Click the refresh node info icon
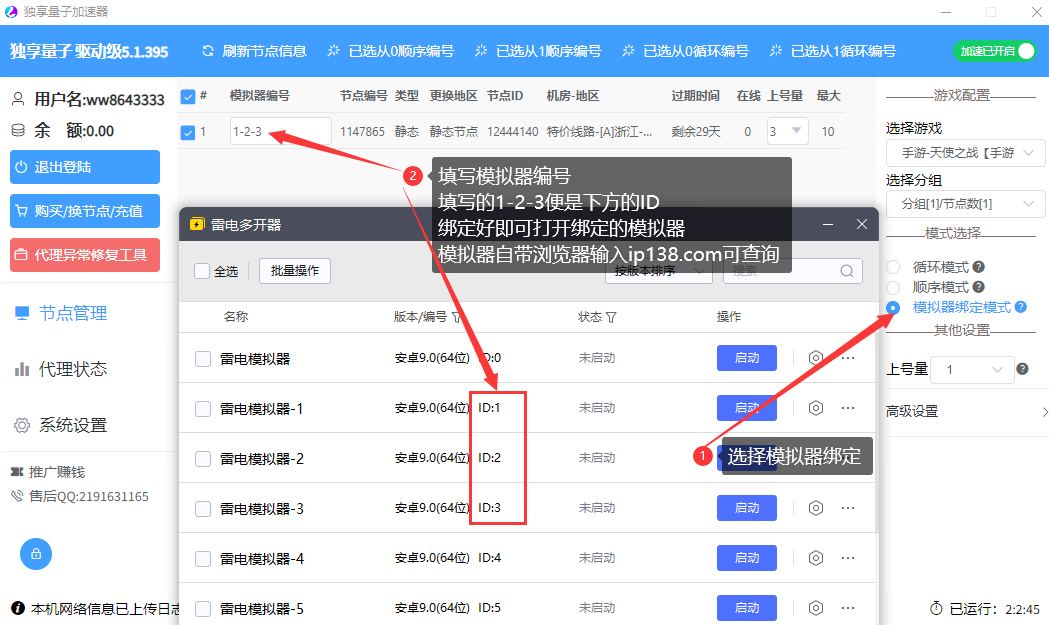Viewport: 1049px width, 625px height. point(208,51)
